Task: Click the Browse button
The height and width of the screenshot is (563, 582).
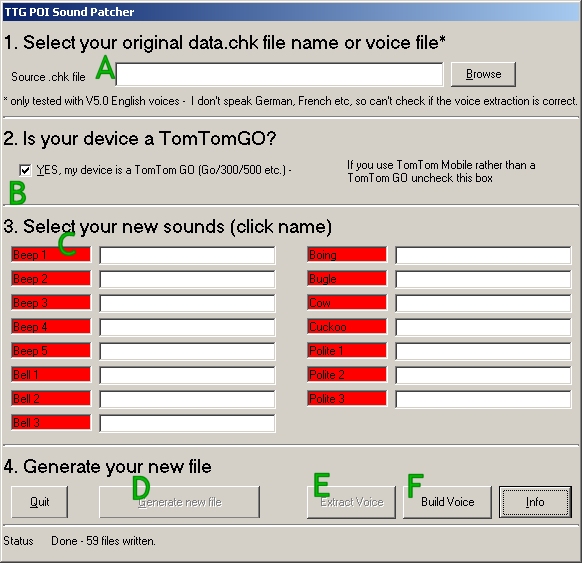Action: coord(483,74)
